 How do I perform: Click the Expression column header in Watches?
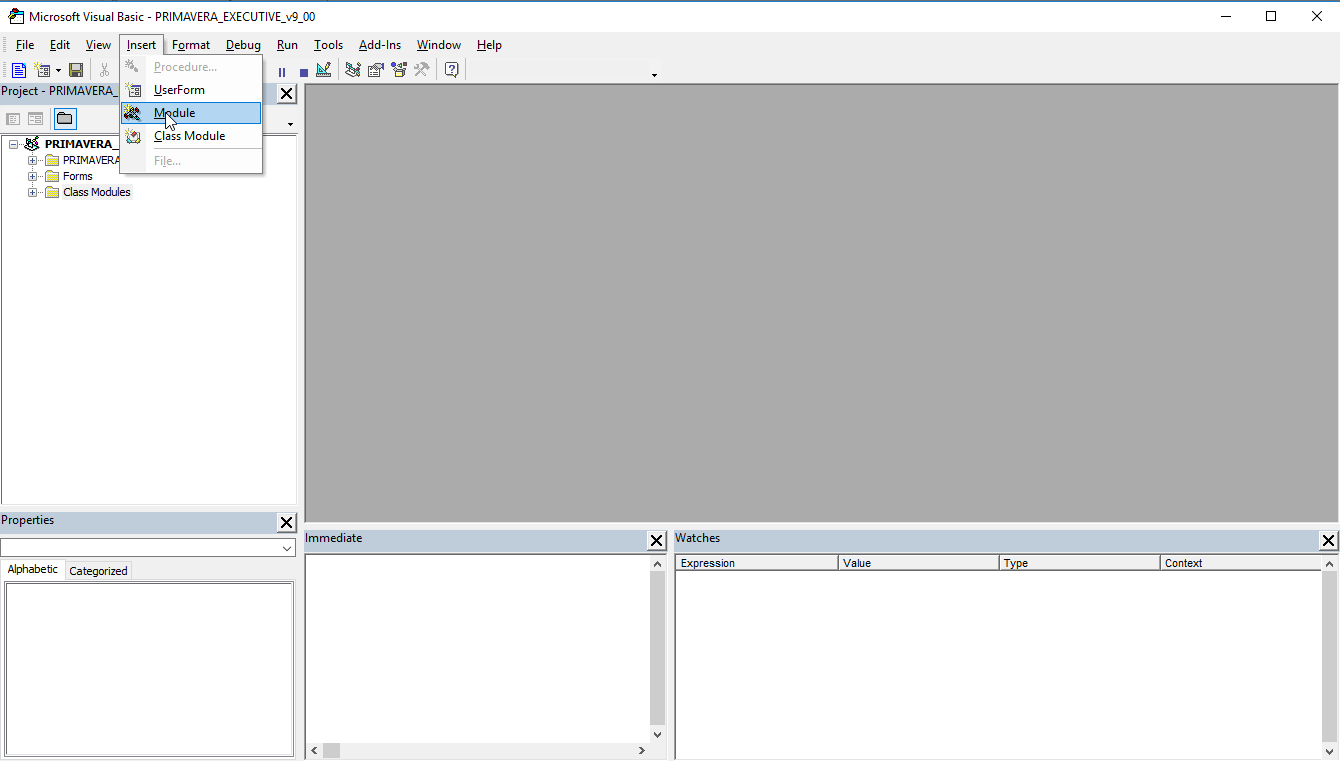pyautogui.click(x=756, y=563)
